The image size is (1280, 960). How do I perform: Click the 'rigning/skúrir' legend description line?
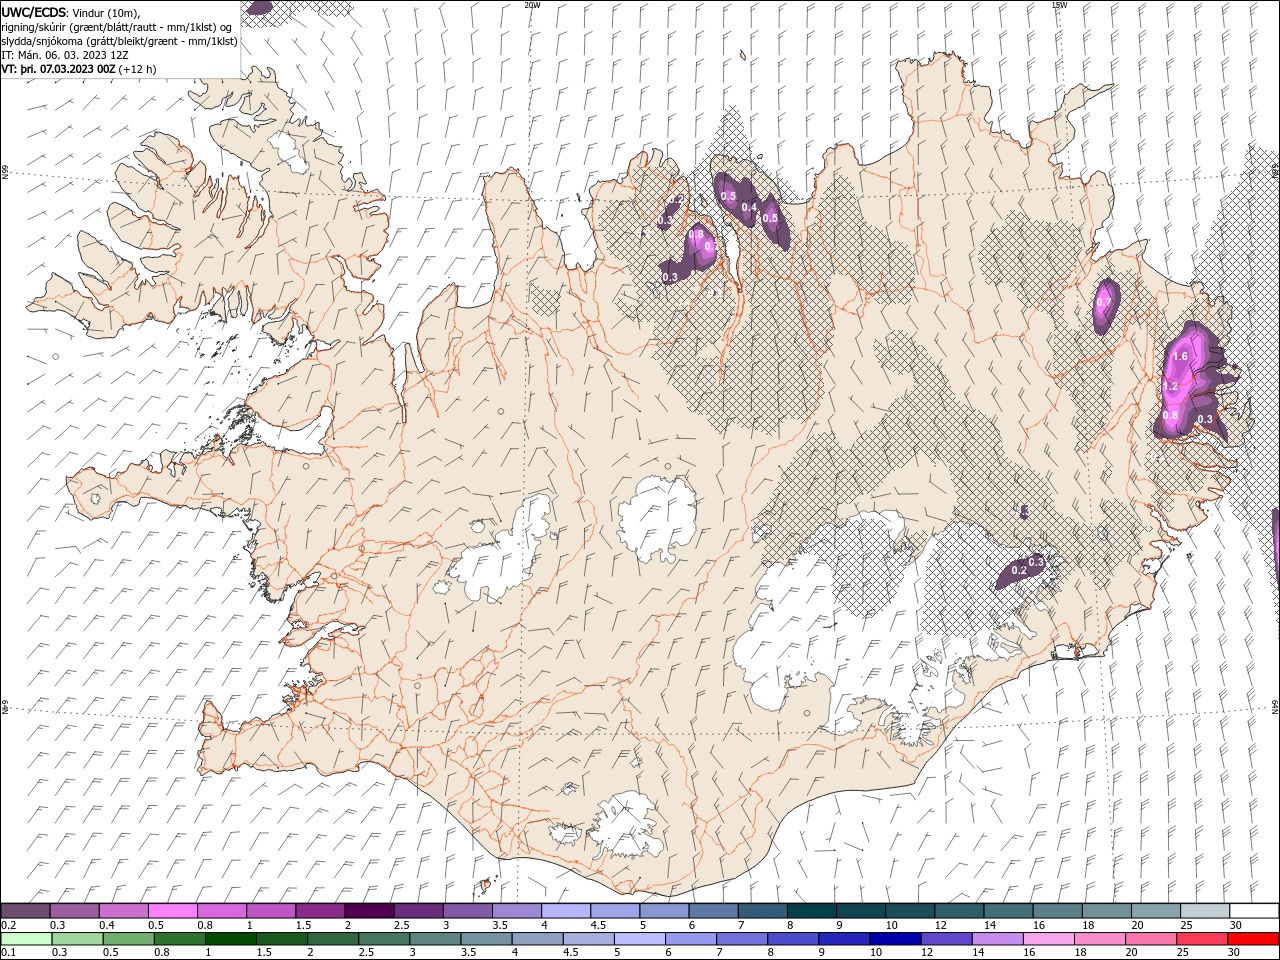click(117, 27)
